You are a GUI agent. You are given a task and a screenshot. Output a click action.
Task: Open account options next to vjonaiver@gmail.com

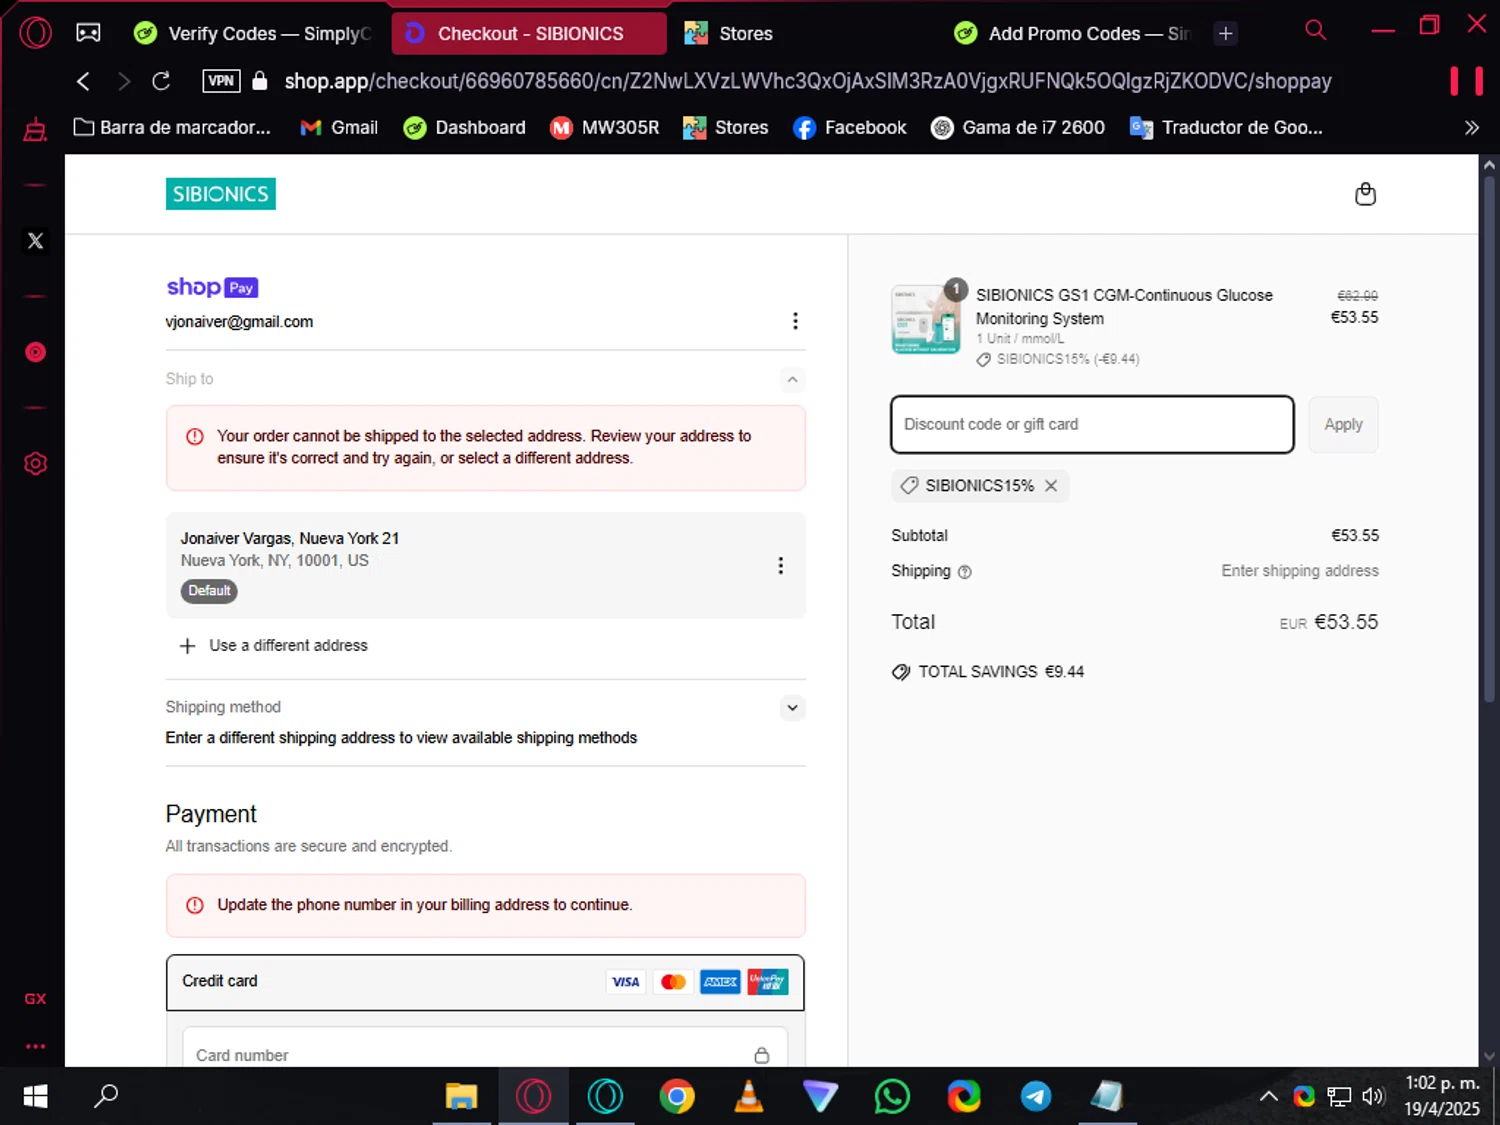795,321
